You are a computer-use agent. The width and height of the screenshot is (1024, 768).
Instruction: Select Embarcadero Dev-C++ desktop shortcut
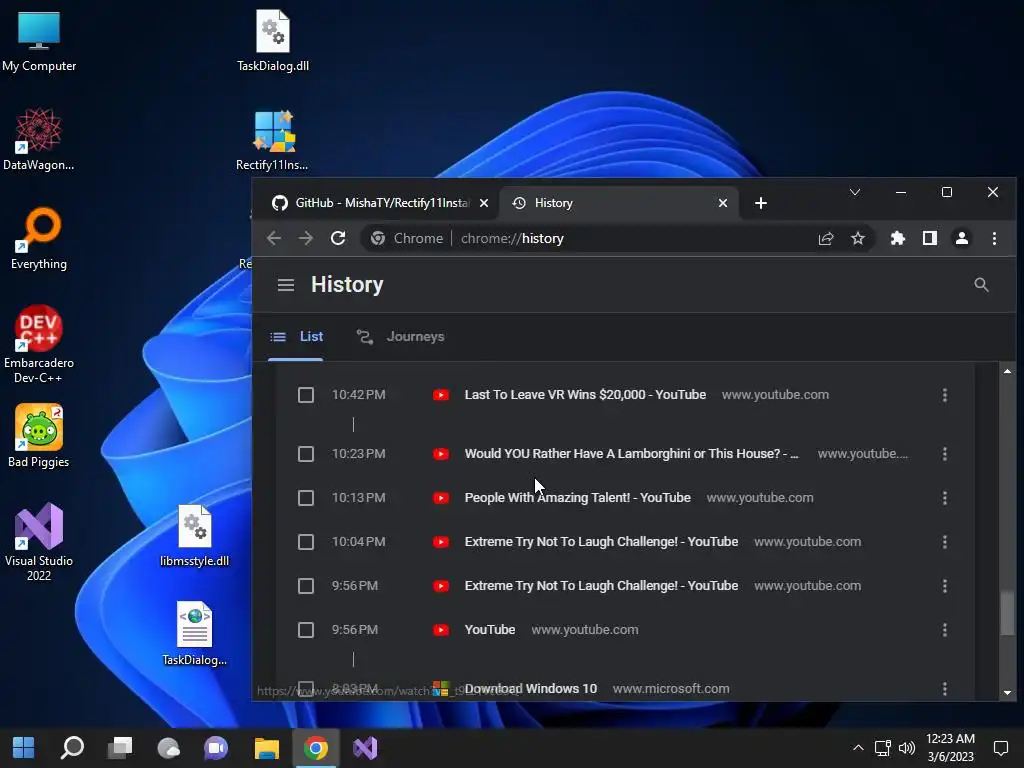tap(39, 345)
